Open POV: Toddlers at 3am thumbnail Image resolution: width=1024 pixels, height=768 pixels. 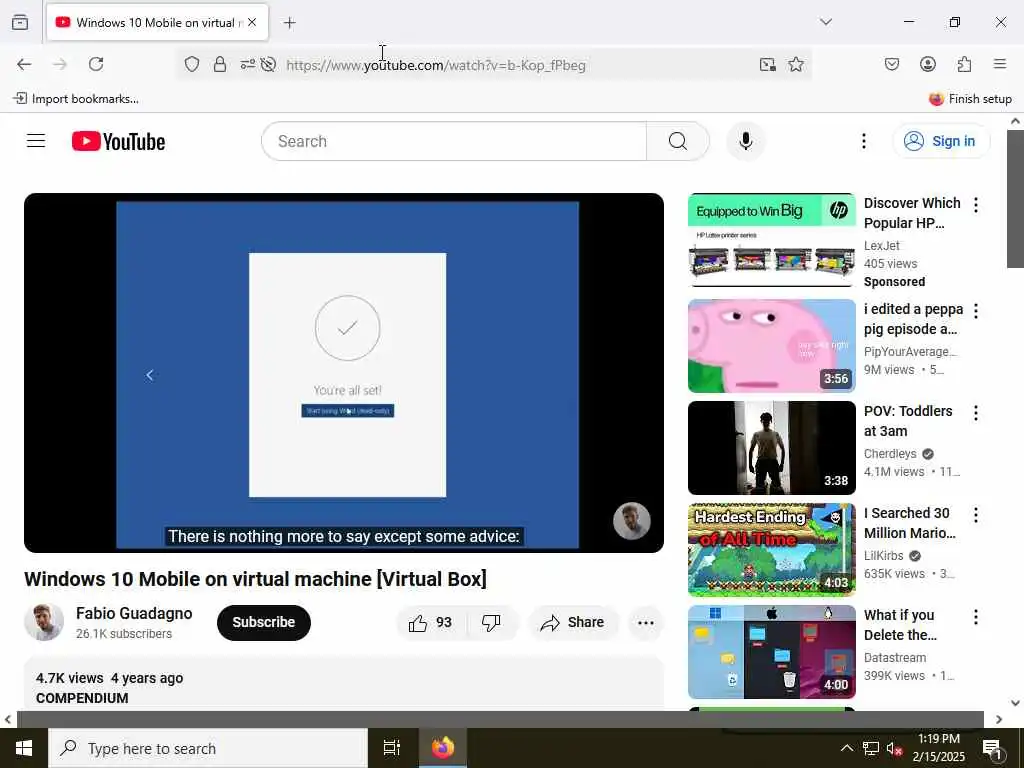click(x=771, y=447)
